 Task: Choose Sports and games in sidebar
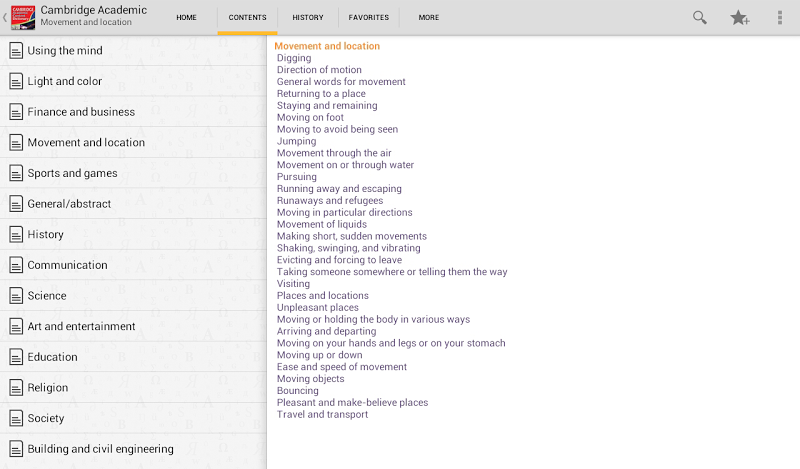click(x=72, y=173)
